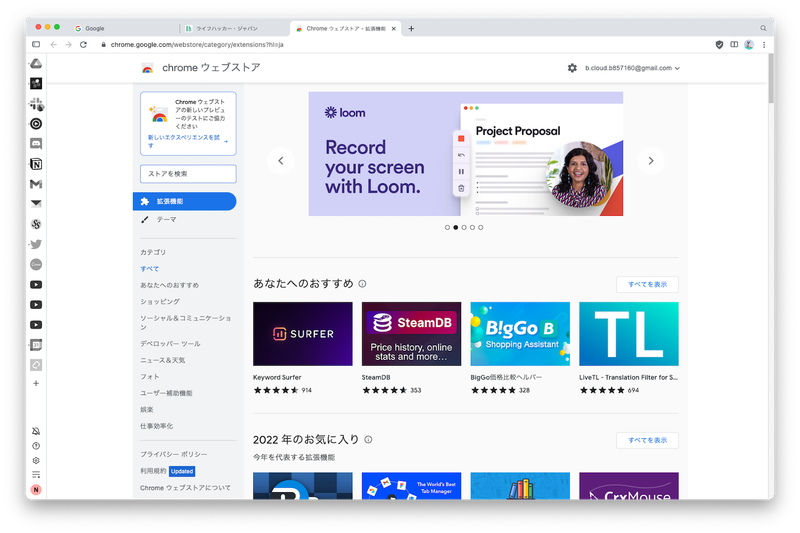This screenshot has width=800, height=533.
Task: Open LiveTL extension card
Action: click(629, 348)
